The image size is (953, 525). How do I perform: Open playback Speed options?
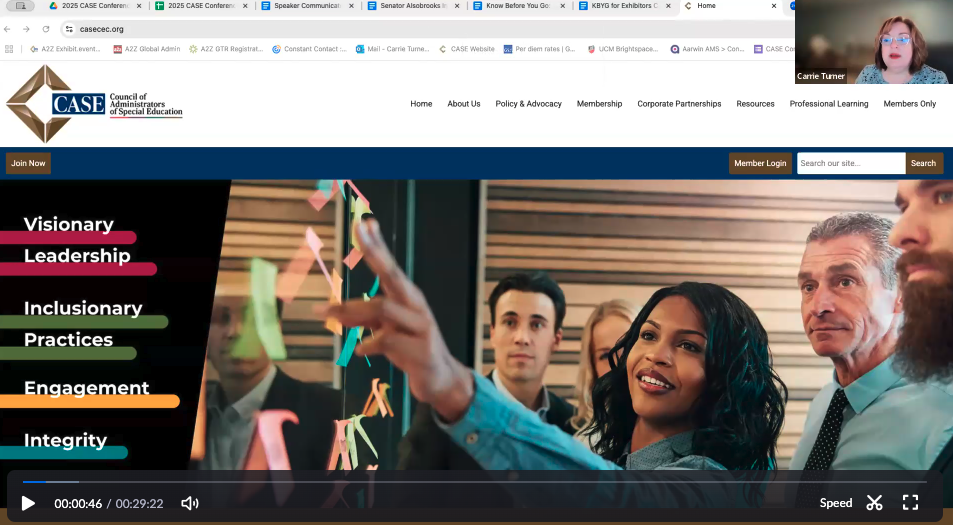point(835,503)
